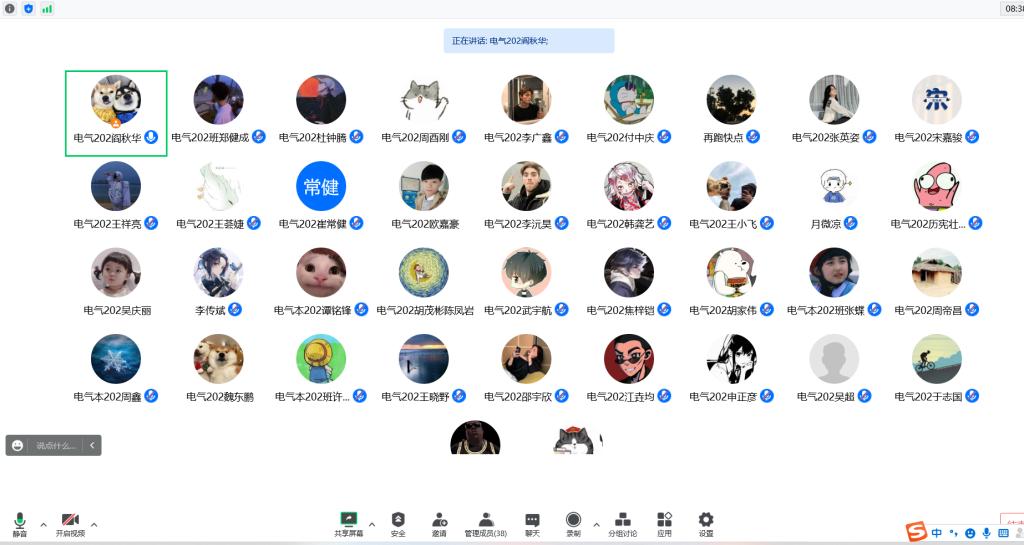Image resolution: width=1024 pixels, height=545 pixels.
Task: Click the blue security shield status icon
Action: (28, 8)
